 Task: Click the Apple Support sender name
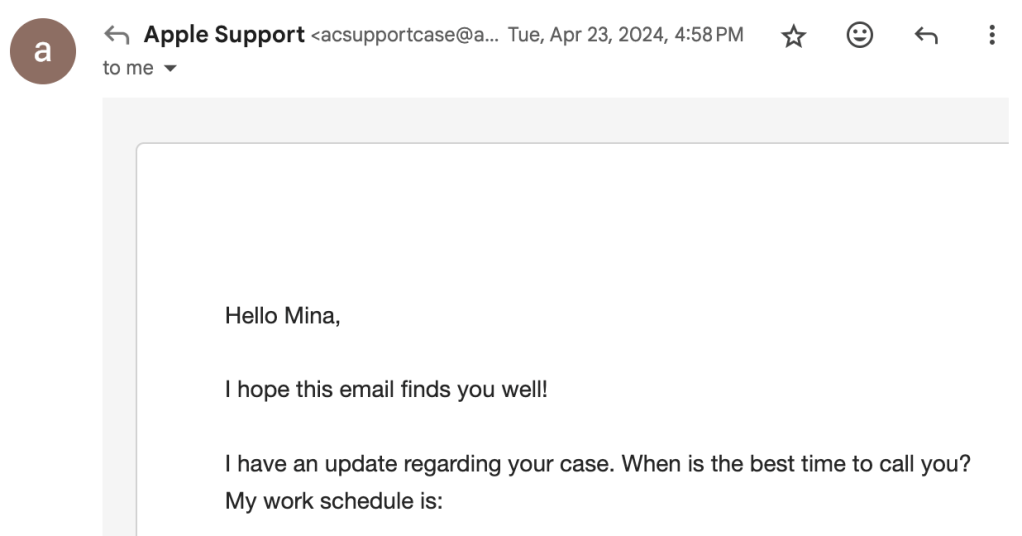pos(224,35)
